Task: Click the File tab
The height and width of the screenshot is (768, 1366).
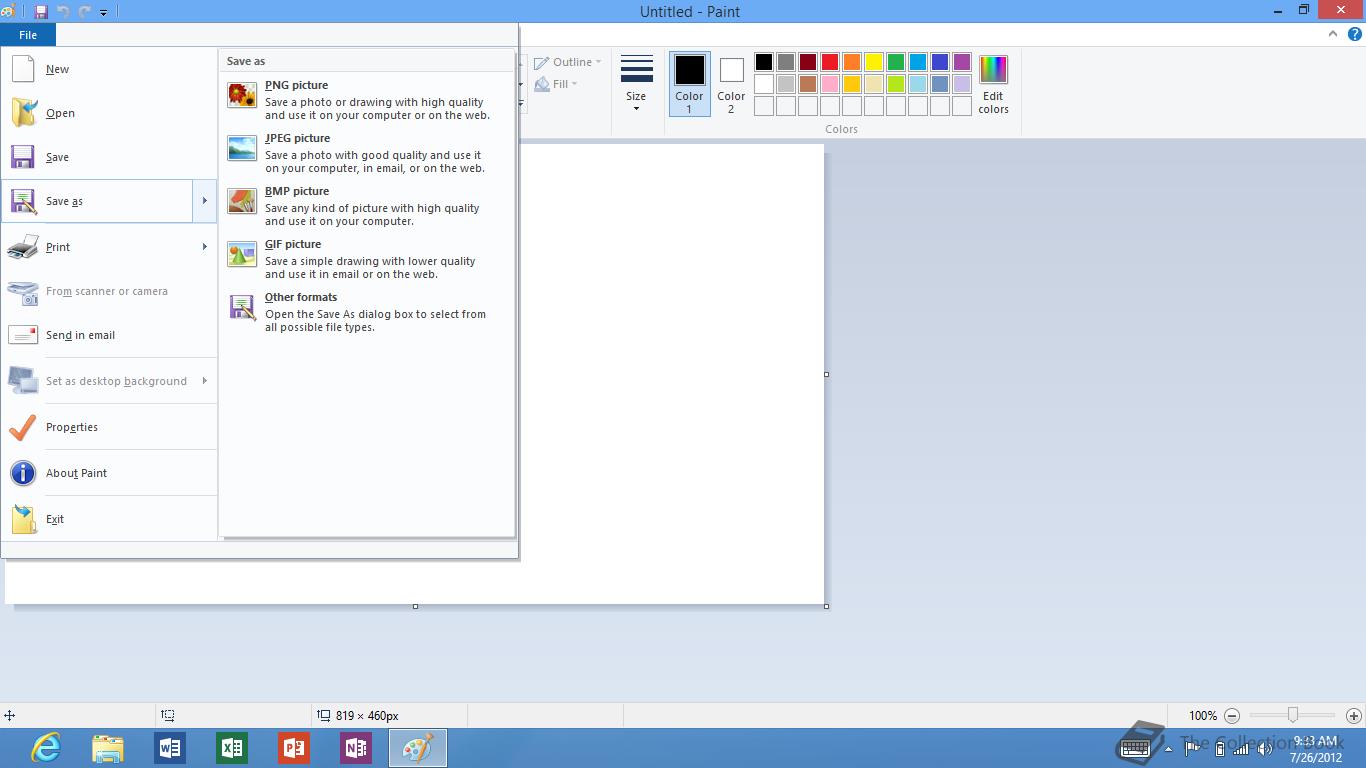Action: click(x=28, y=35)
